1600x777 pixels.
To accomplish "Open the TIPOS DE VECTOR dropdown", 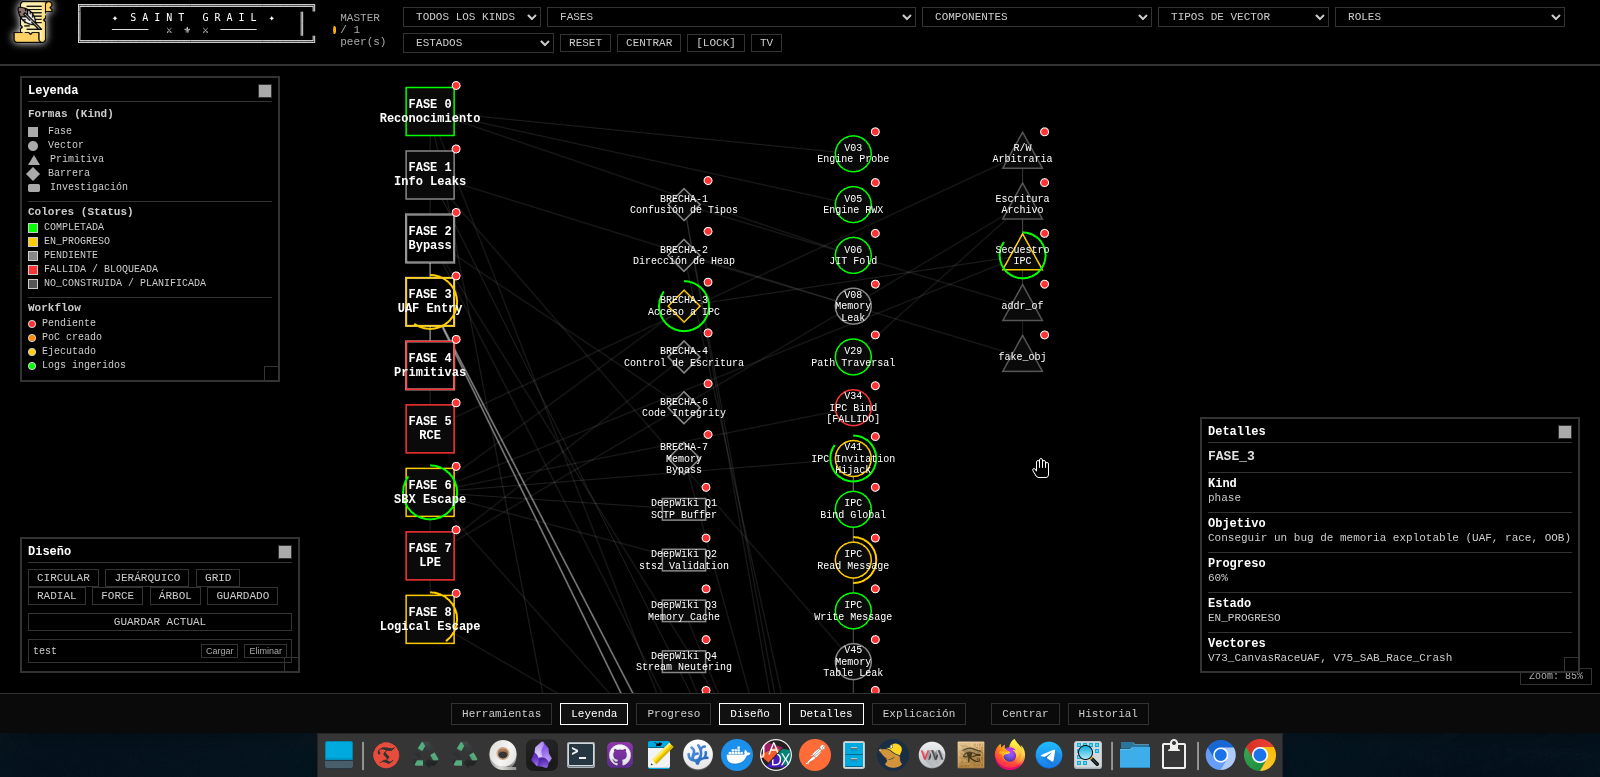I will [1243, 17].
